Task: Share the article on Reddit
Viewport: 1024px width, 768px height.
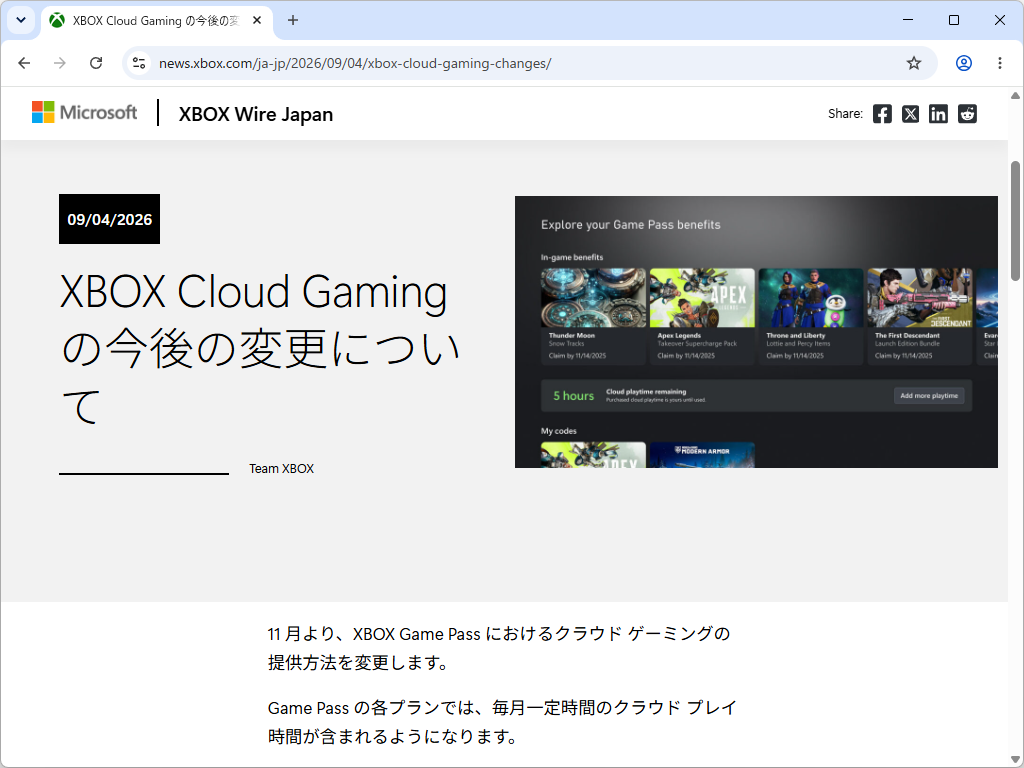Action: point(967,114)
